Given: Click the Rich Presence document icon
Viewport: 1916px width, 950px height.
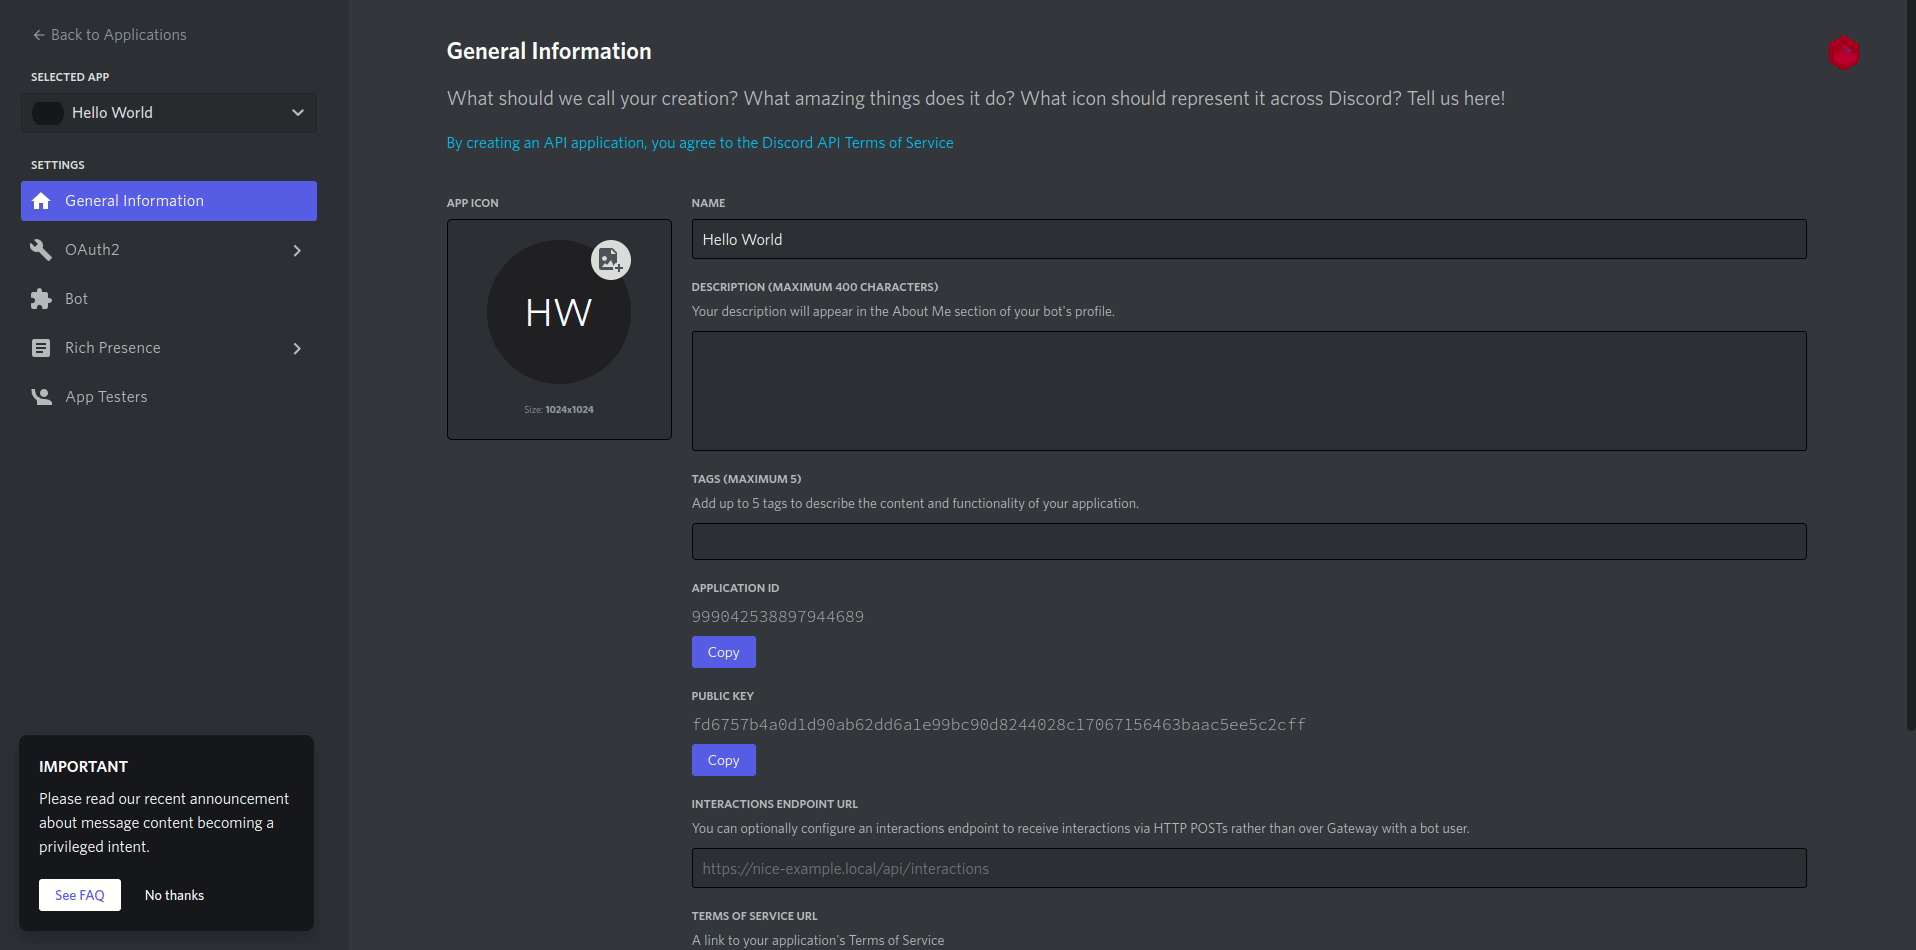Looking at the screenshot, I should coord(41,348).
